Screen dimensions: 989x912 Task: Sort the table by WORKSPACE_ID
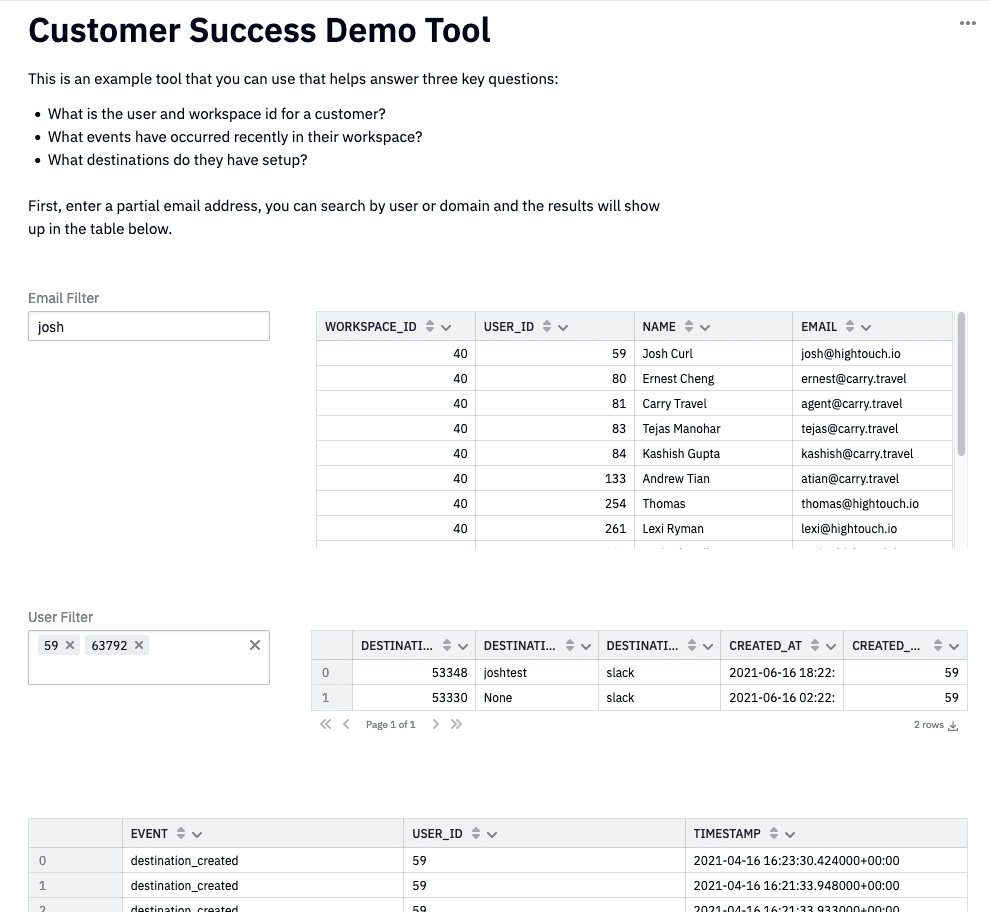pyautogui.click(x=430, y=327)
